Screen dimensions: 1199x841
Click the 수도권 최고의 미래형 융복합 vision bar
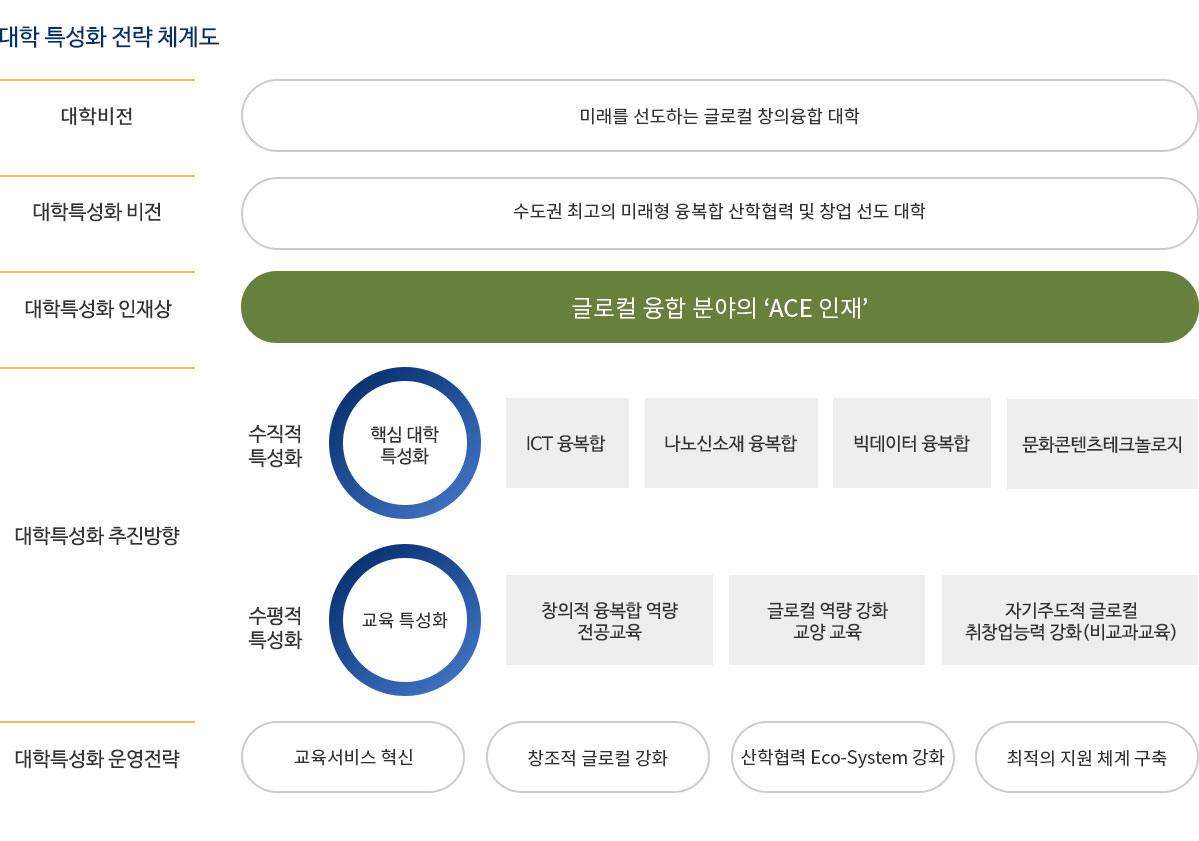[719, 212]
